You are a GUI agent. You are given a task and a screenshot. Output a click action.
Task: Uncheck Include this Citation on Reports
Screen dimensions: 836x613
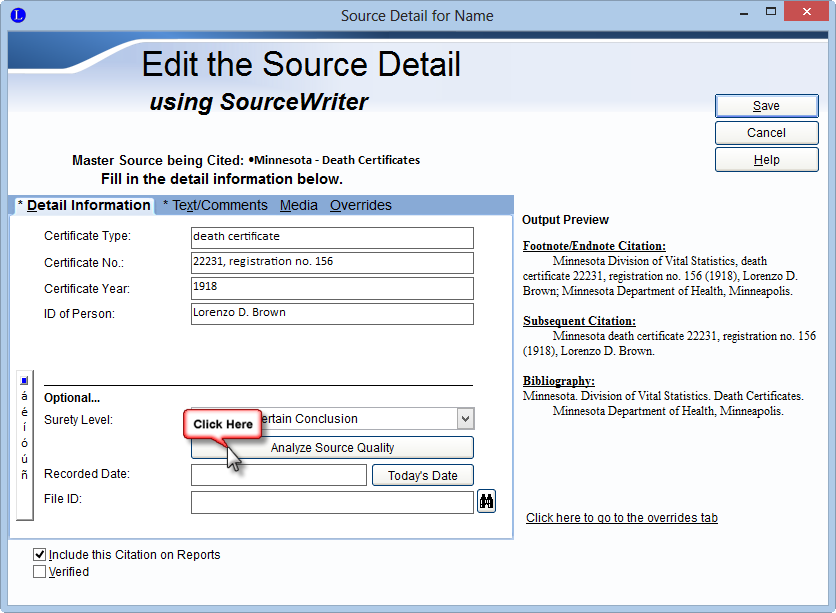tap(39, 554)
